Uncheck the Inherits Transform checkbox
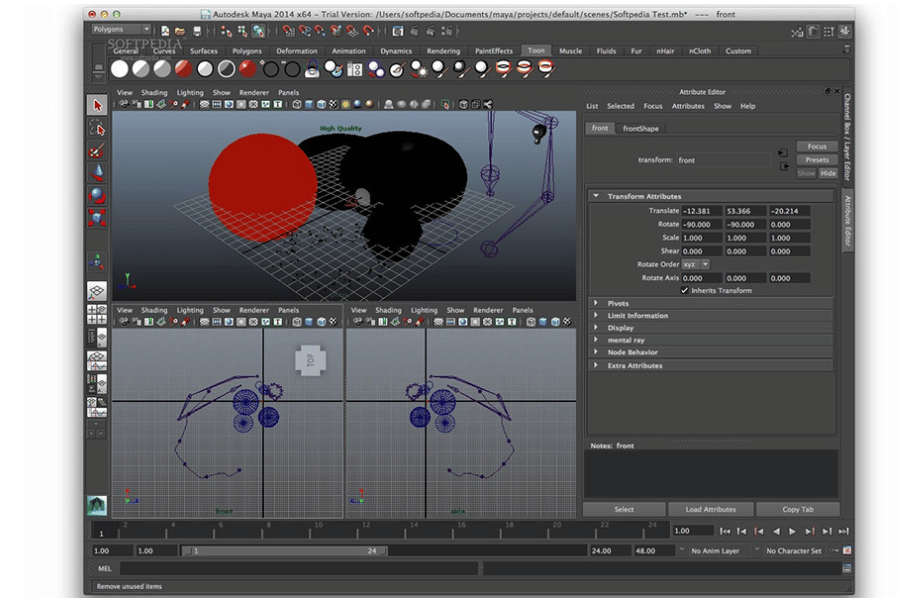The height and width of the screenshot is (600, 900). pos(685,291)
